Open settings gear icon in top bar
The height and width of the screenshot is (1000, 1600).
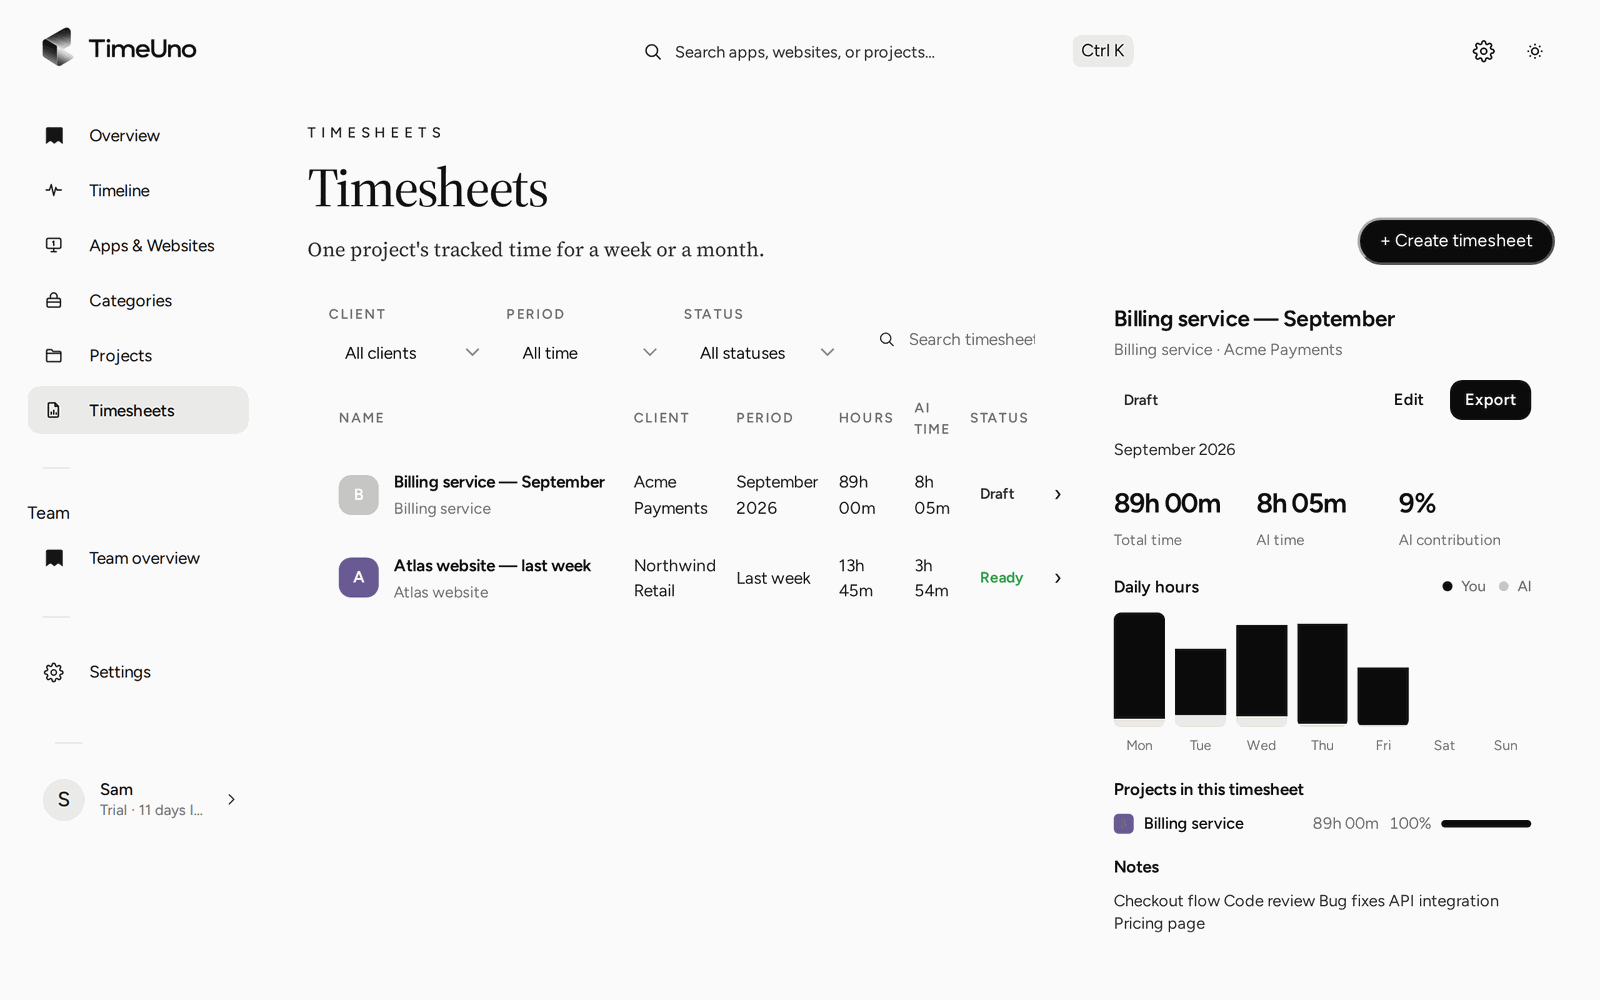(x=1484, y=51)
